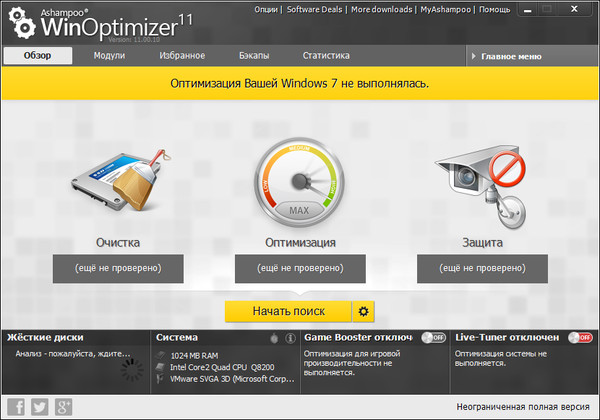Open the Facebook page icon
The height and width of the screenshot is (420, 600).
[16, 407]
